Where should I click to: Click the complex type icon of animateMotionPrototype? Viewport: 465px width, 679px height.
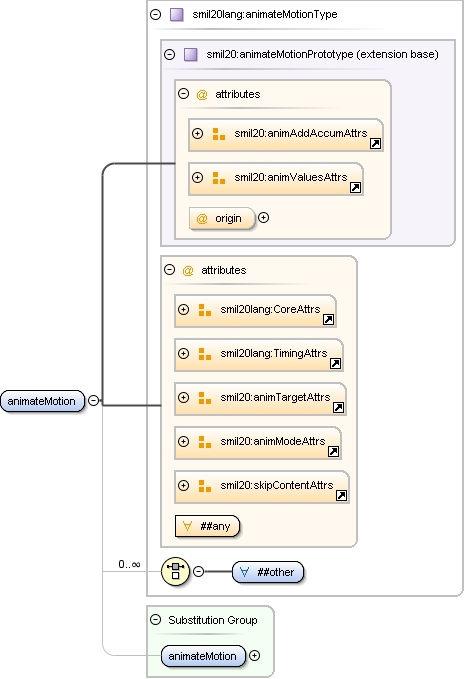(x=191, y=55)
